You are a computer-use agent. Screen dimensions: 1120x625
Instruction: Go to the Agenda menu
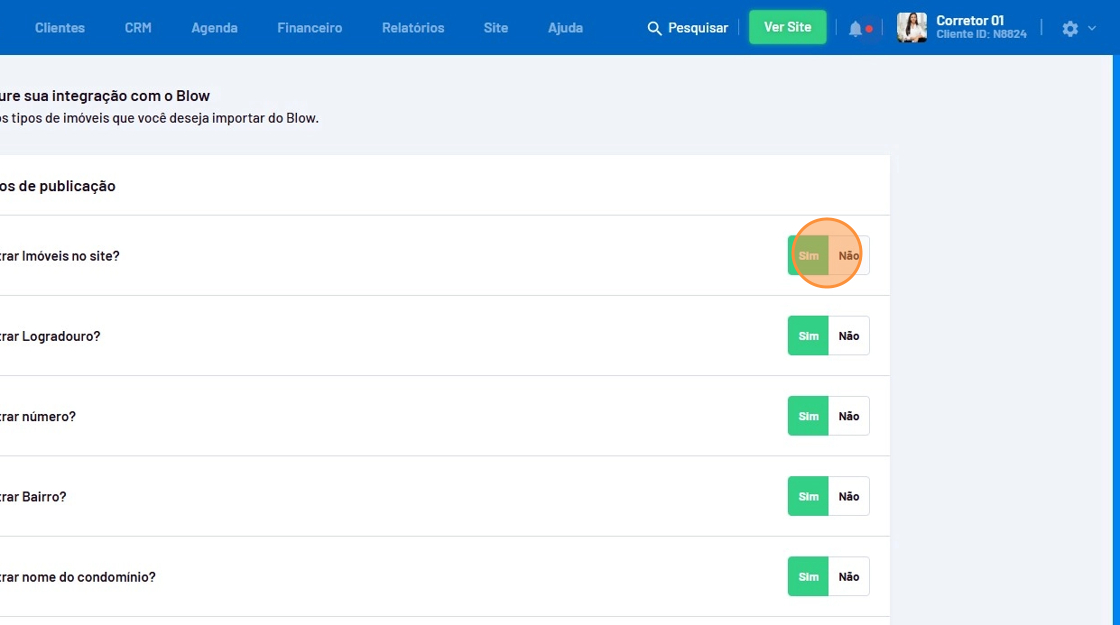click(214, 28)
